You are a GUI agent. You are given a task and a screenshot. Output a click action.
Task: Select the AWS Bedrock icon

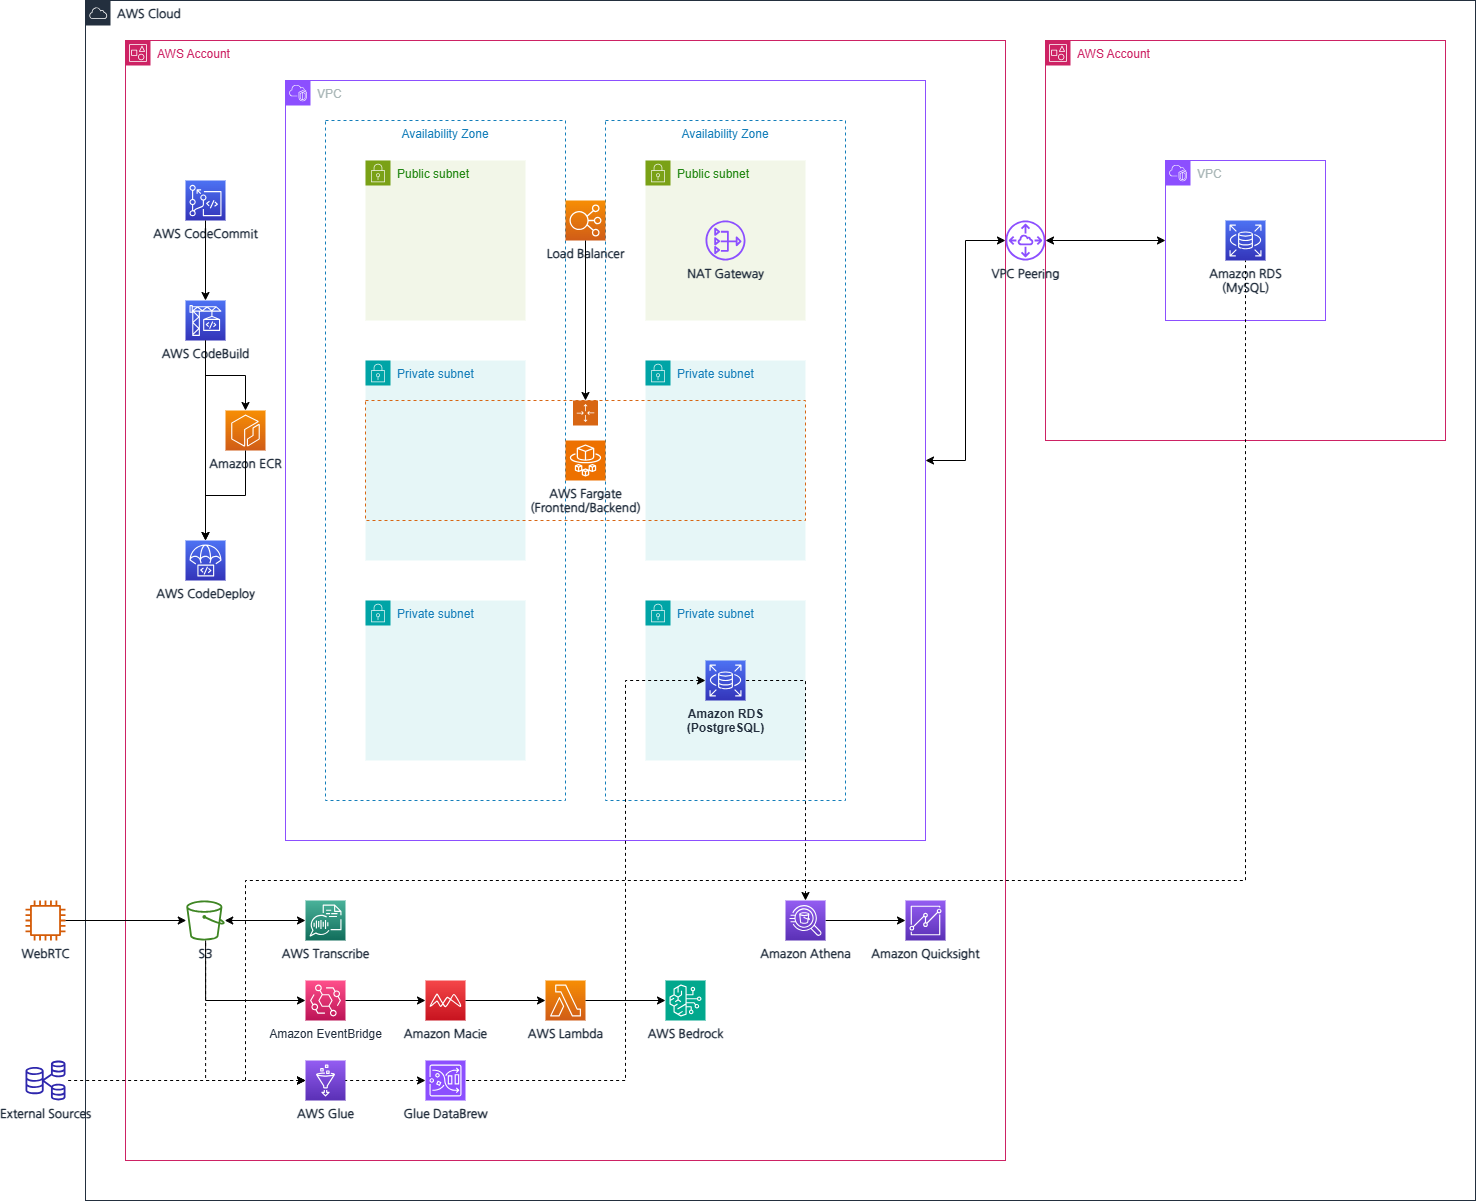click(685, 1000)
